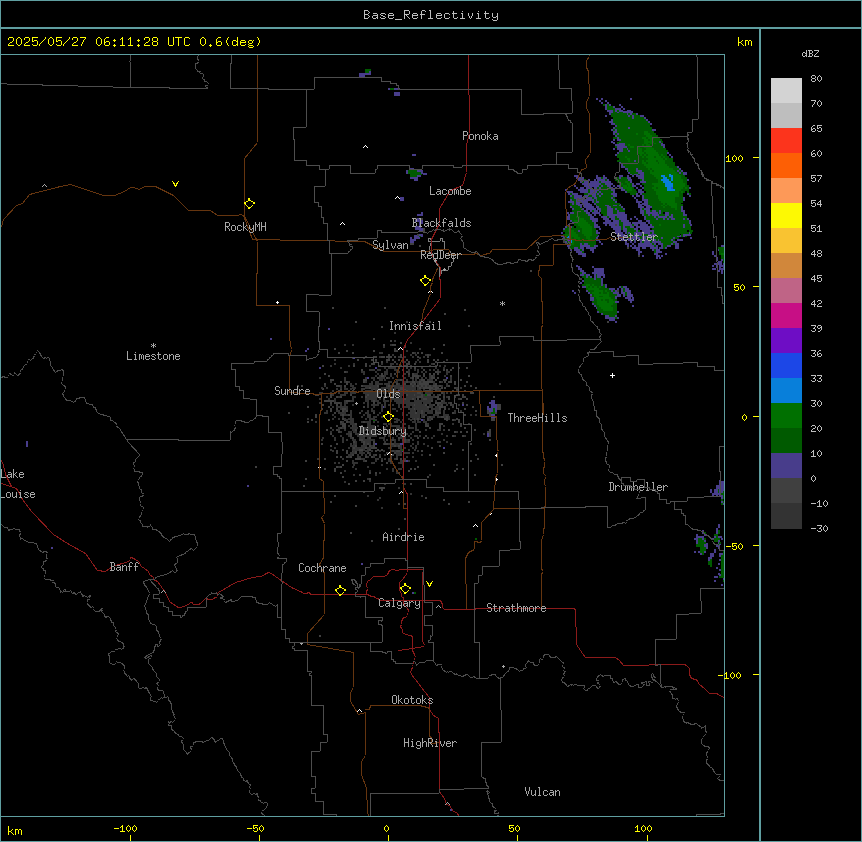Select the dusty pink legend swatch
The height and width of the screenshot is (842, 862).
tap(786, 290)
